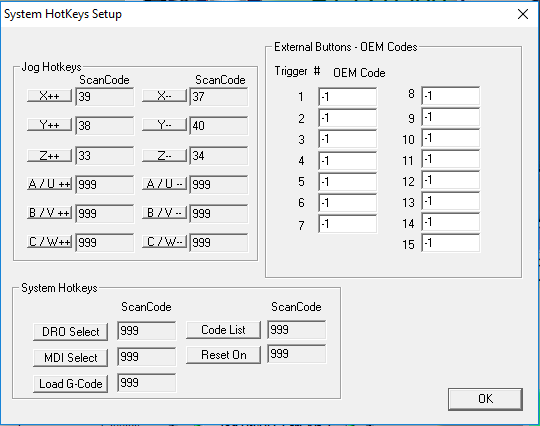This screenshot has height=426, width=540.
Task: Choose the Y++ jog button
Action: coord(50,125)
